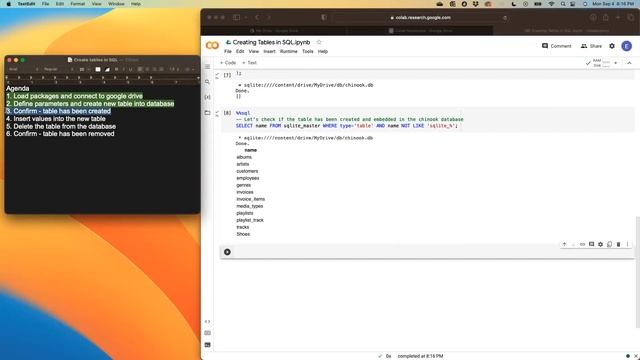Click the Safari share icon
The height and width of the screenshot is (360, 640).
click(x=606, y=18)
